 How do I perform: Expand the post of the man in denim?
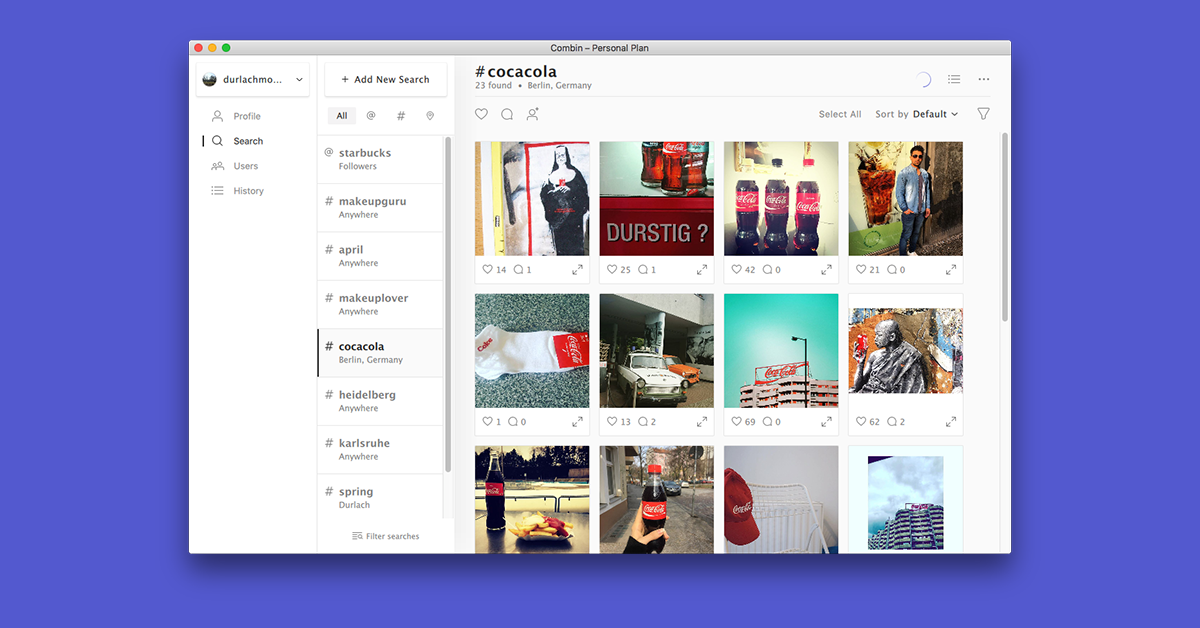pos(951,270)
